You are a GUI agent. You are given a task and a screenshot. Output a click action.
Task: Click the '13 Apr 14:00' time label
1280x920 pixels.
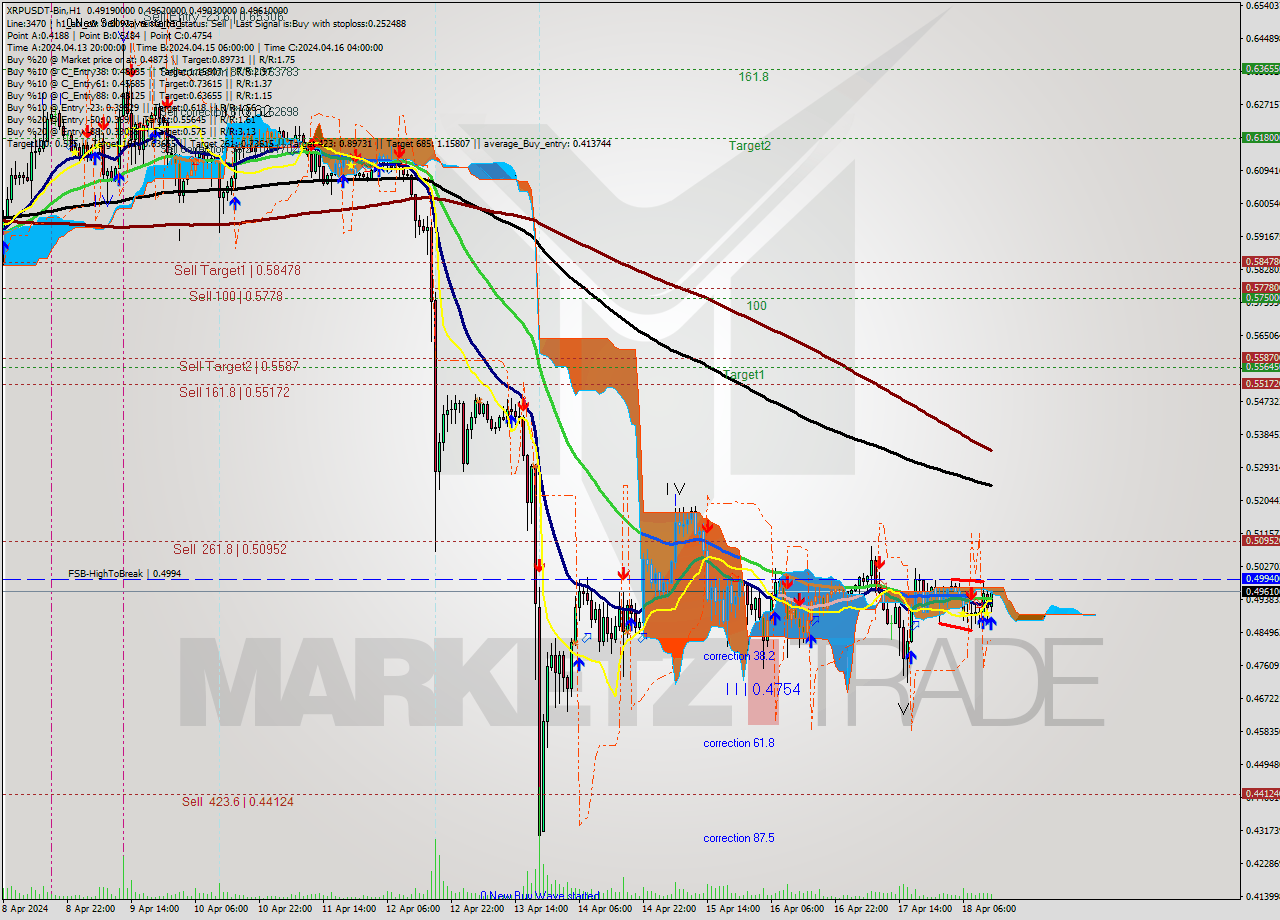coord(541,910)
